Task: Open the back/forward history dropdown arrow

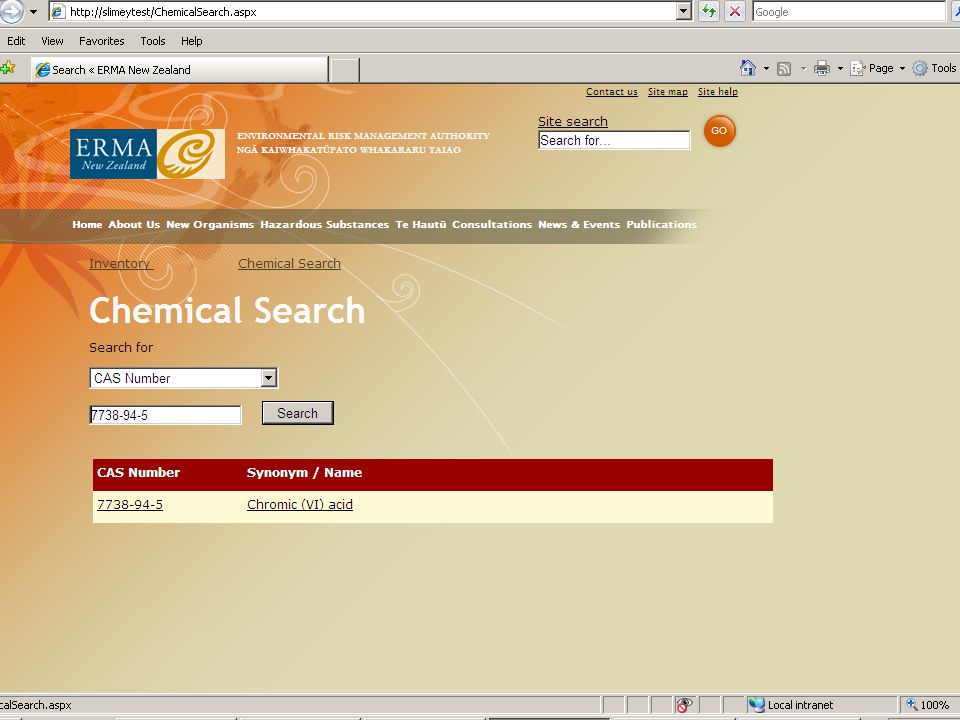Action: click(34, 12)
